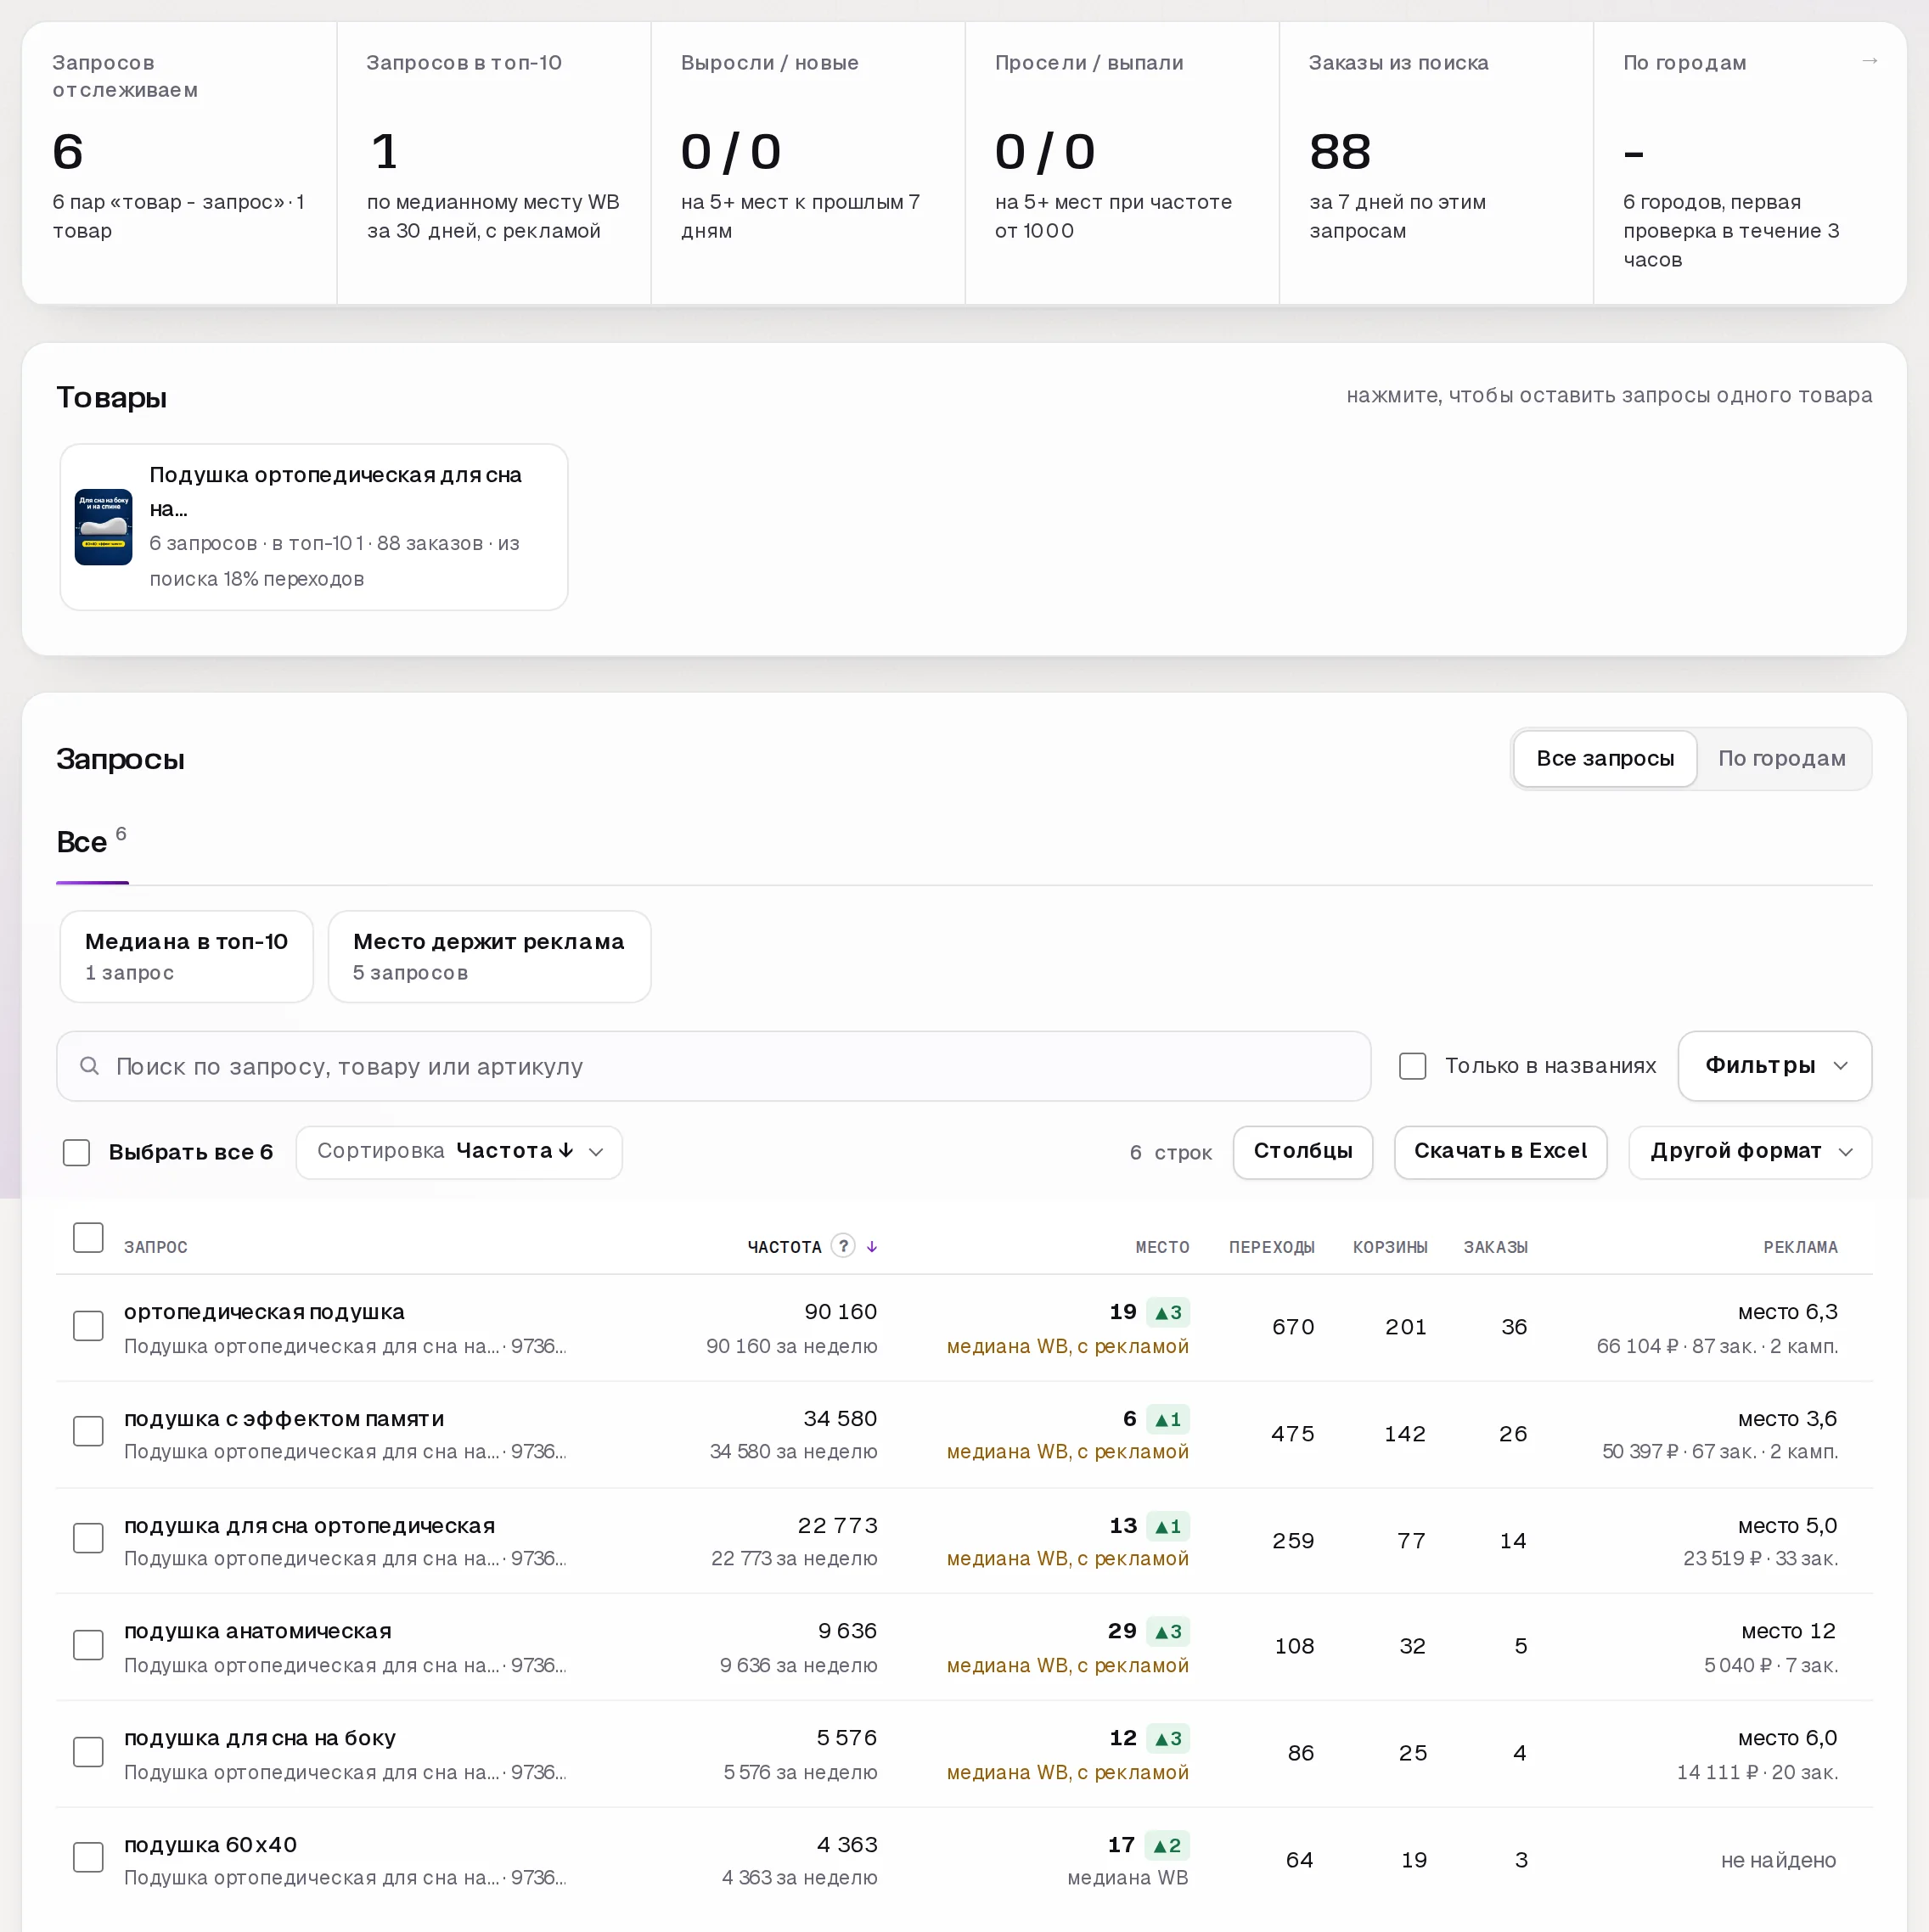1929x1932 pixels.
Task: Select the Подушка ортопедическая product card
Action: point(314,527)
